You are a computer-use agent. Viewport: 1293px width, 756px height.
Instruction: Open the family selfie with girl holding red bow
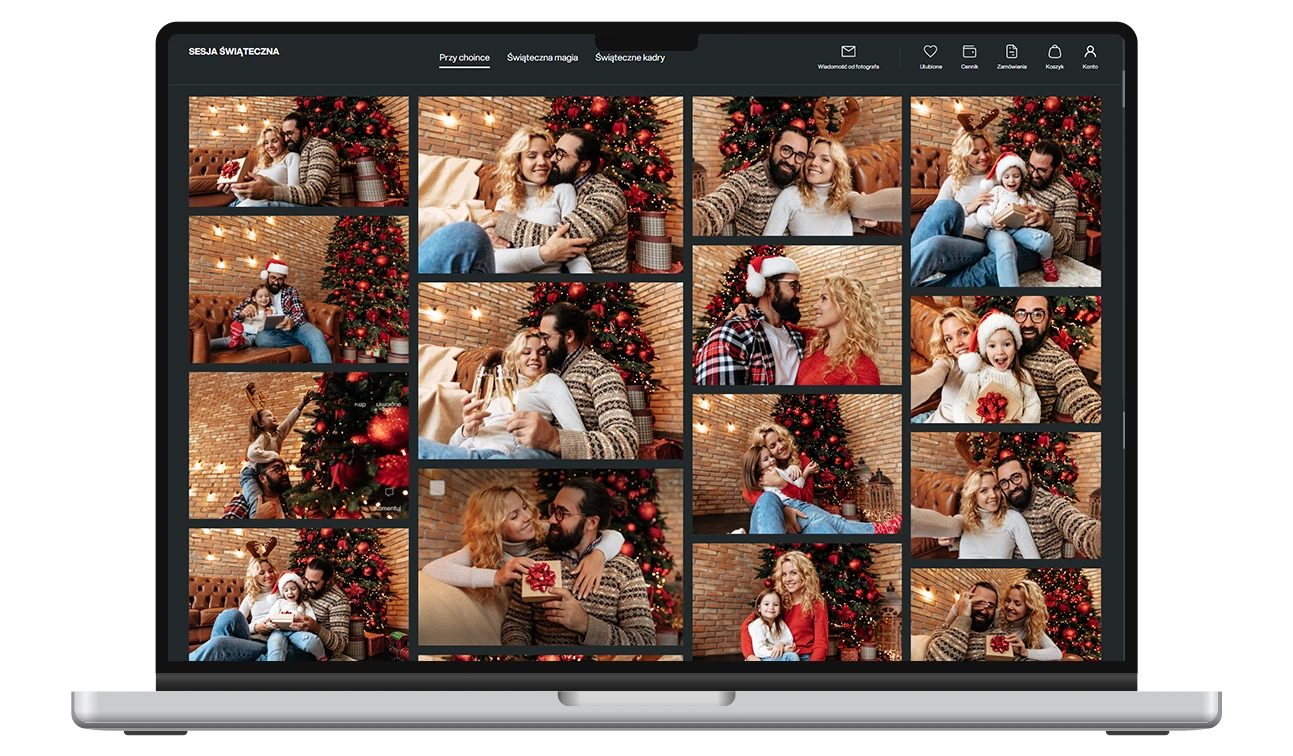coord(1005,360)
